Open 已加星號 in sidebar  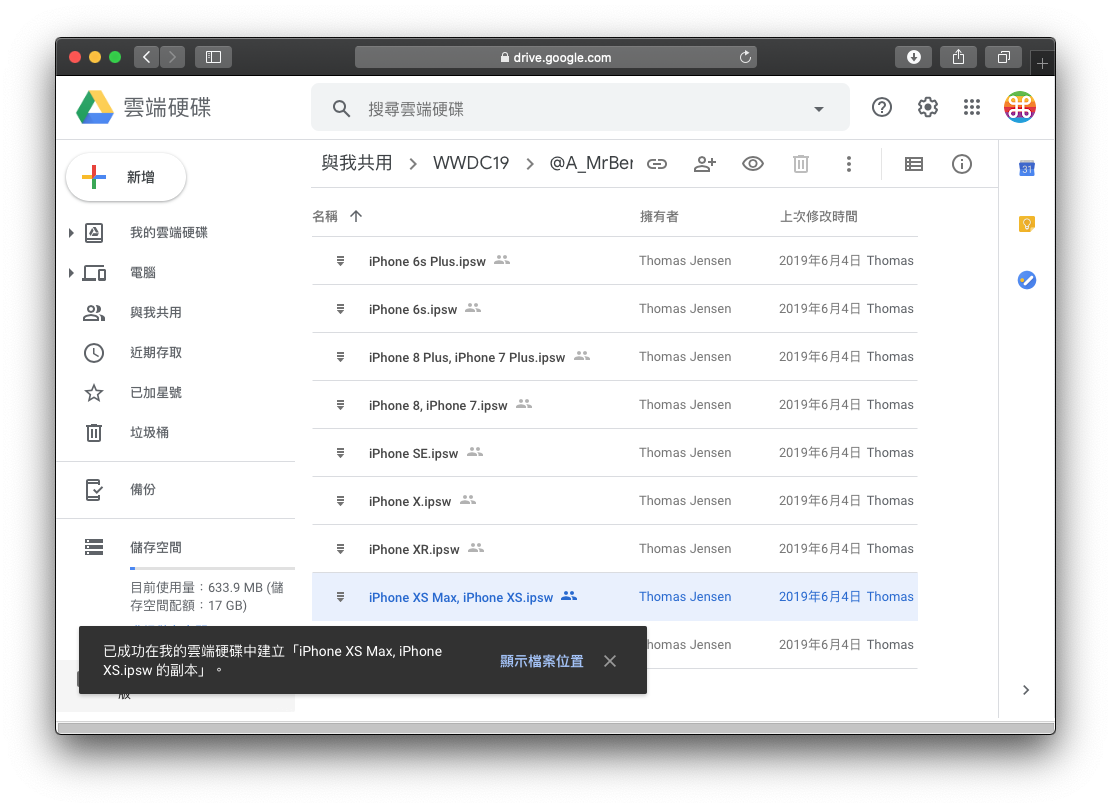(156, 393)
